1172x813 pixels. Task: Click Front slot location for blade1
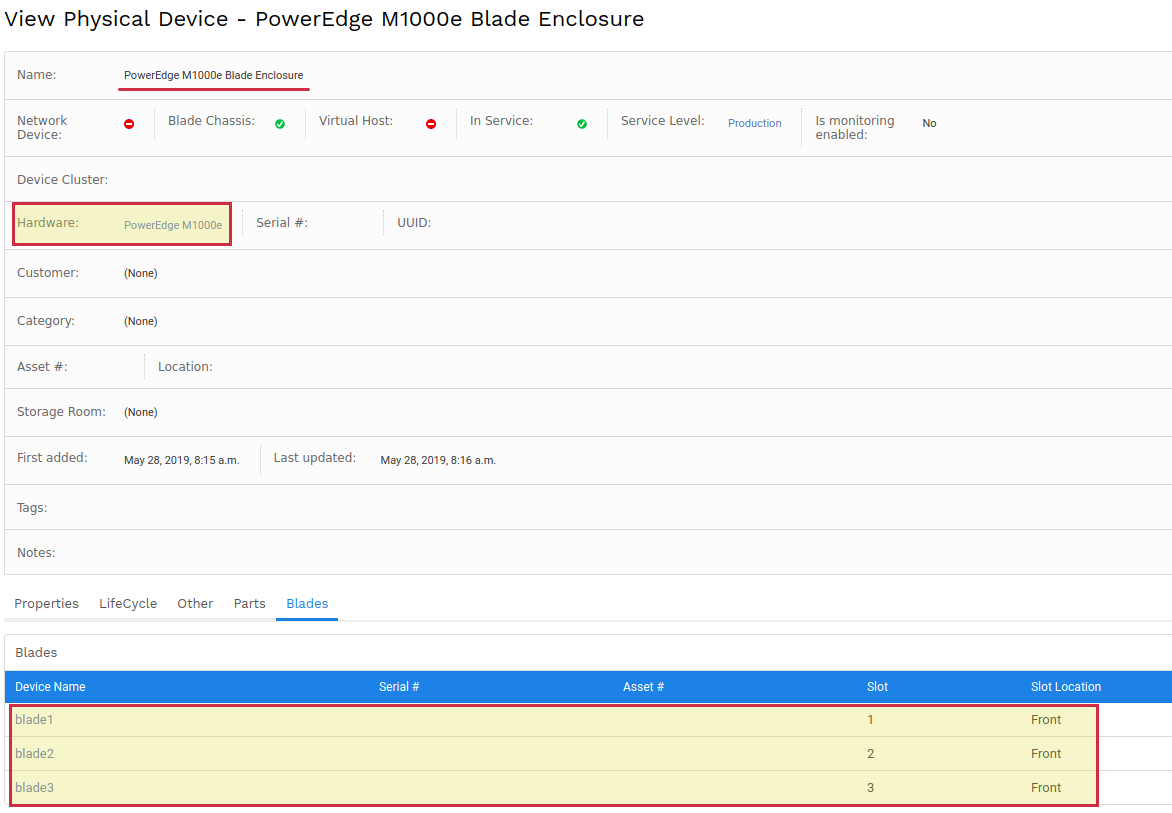click(x=1046, y=720)
